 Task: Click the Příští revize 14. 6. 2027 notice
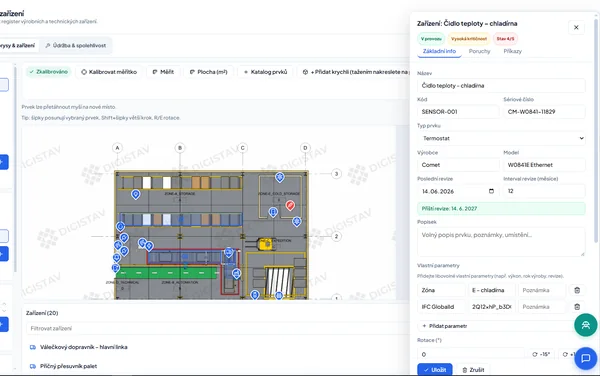coord(501,208)
